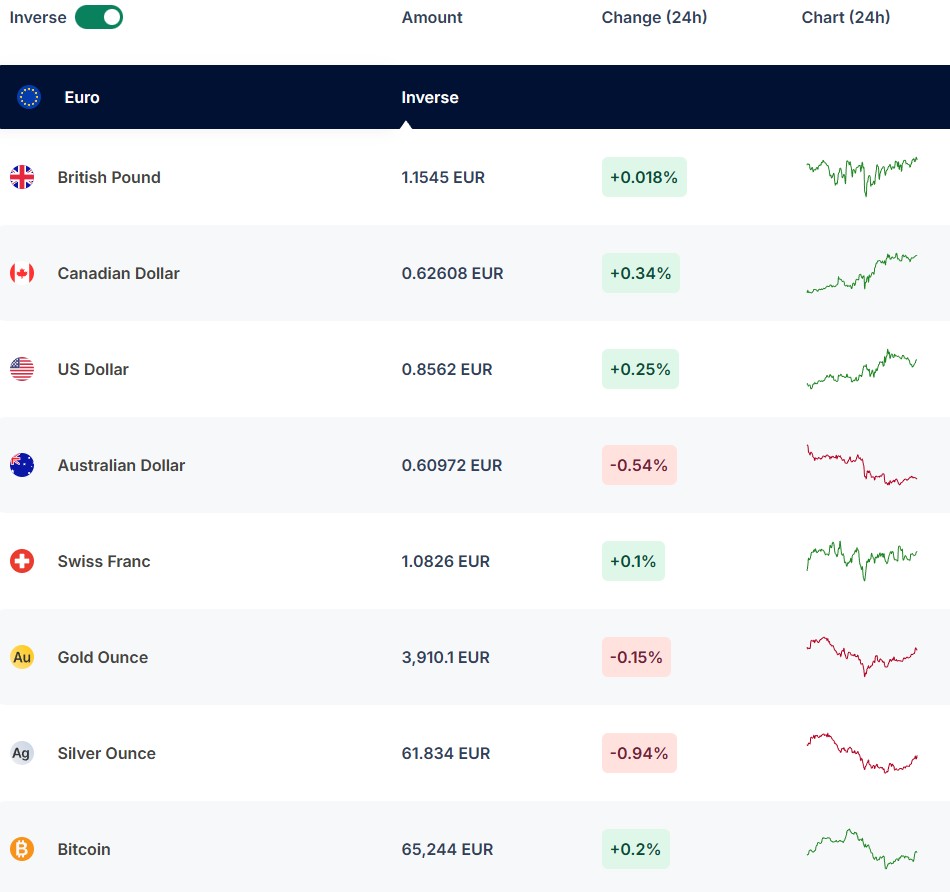This screenshot has height=892, width=950.
Task: Click the Silver Ounce Ag icon
Action: click(22, 753)
